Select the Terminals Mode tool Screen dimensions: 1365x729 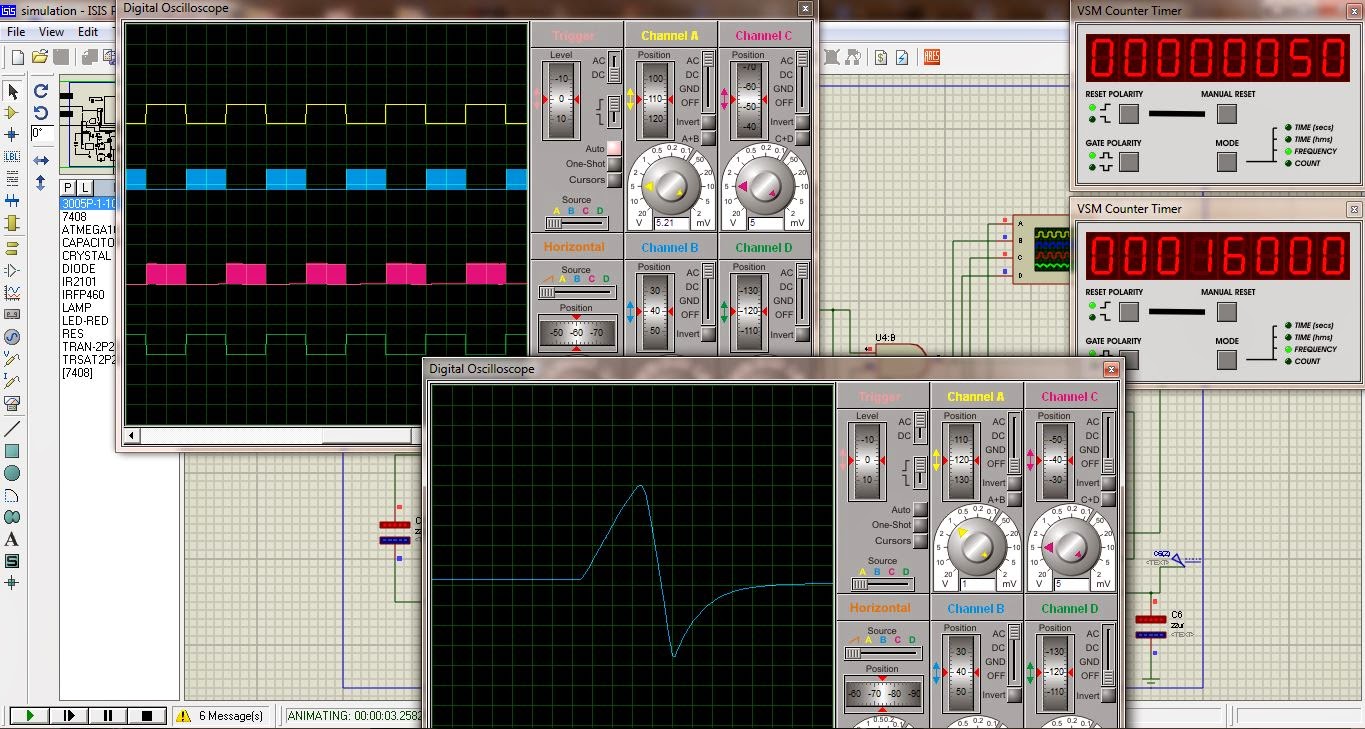12,248
